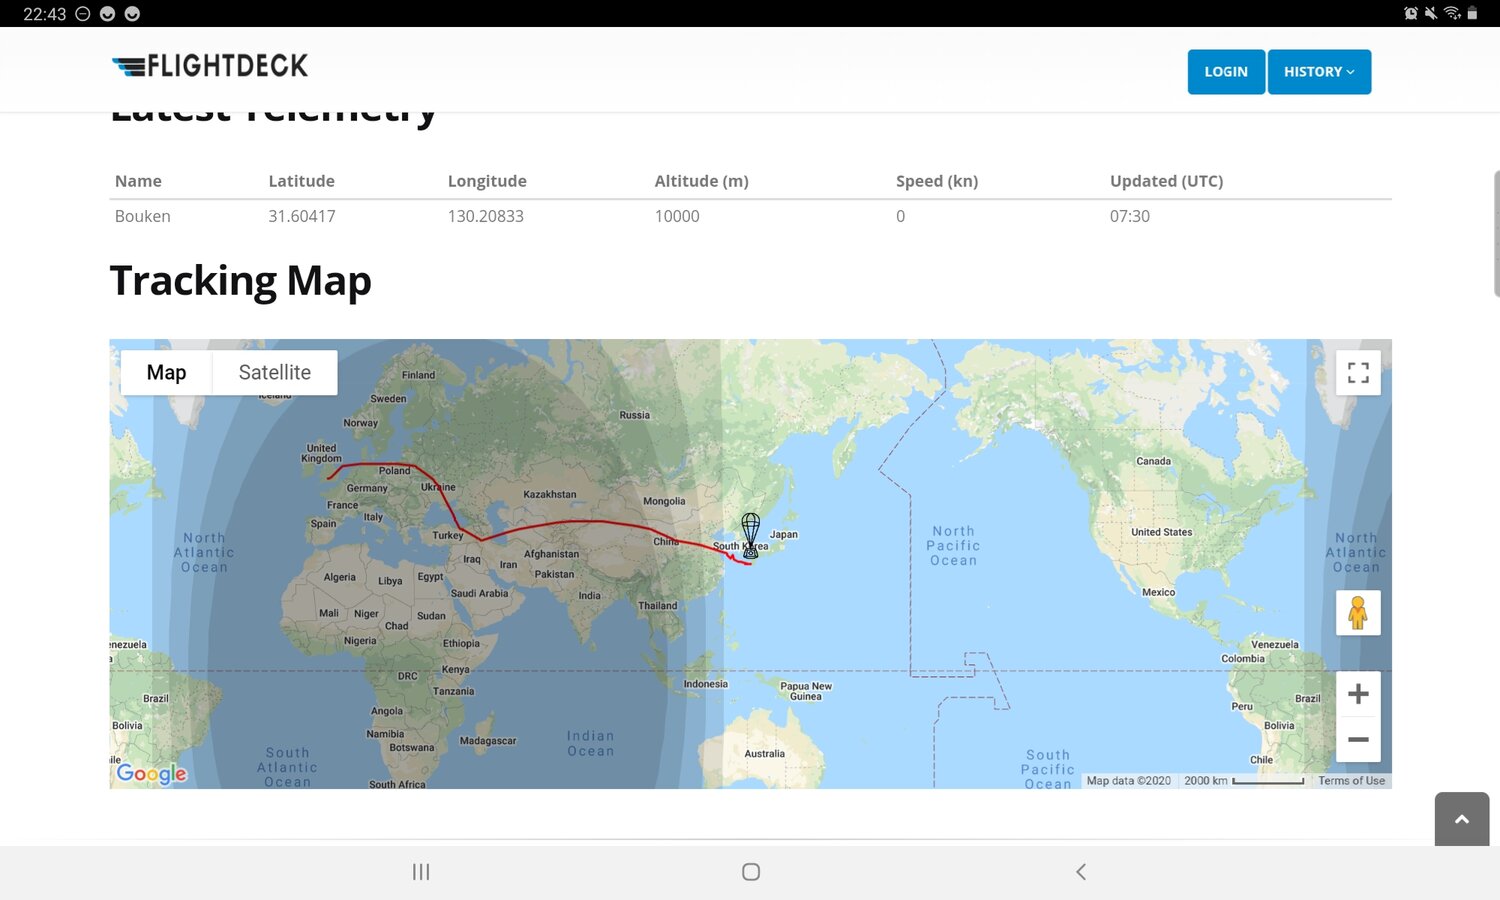1500x900 pixels.
Task: Click the Australia label on map
Action: coord(764,754)
